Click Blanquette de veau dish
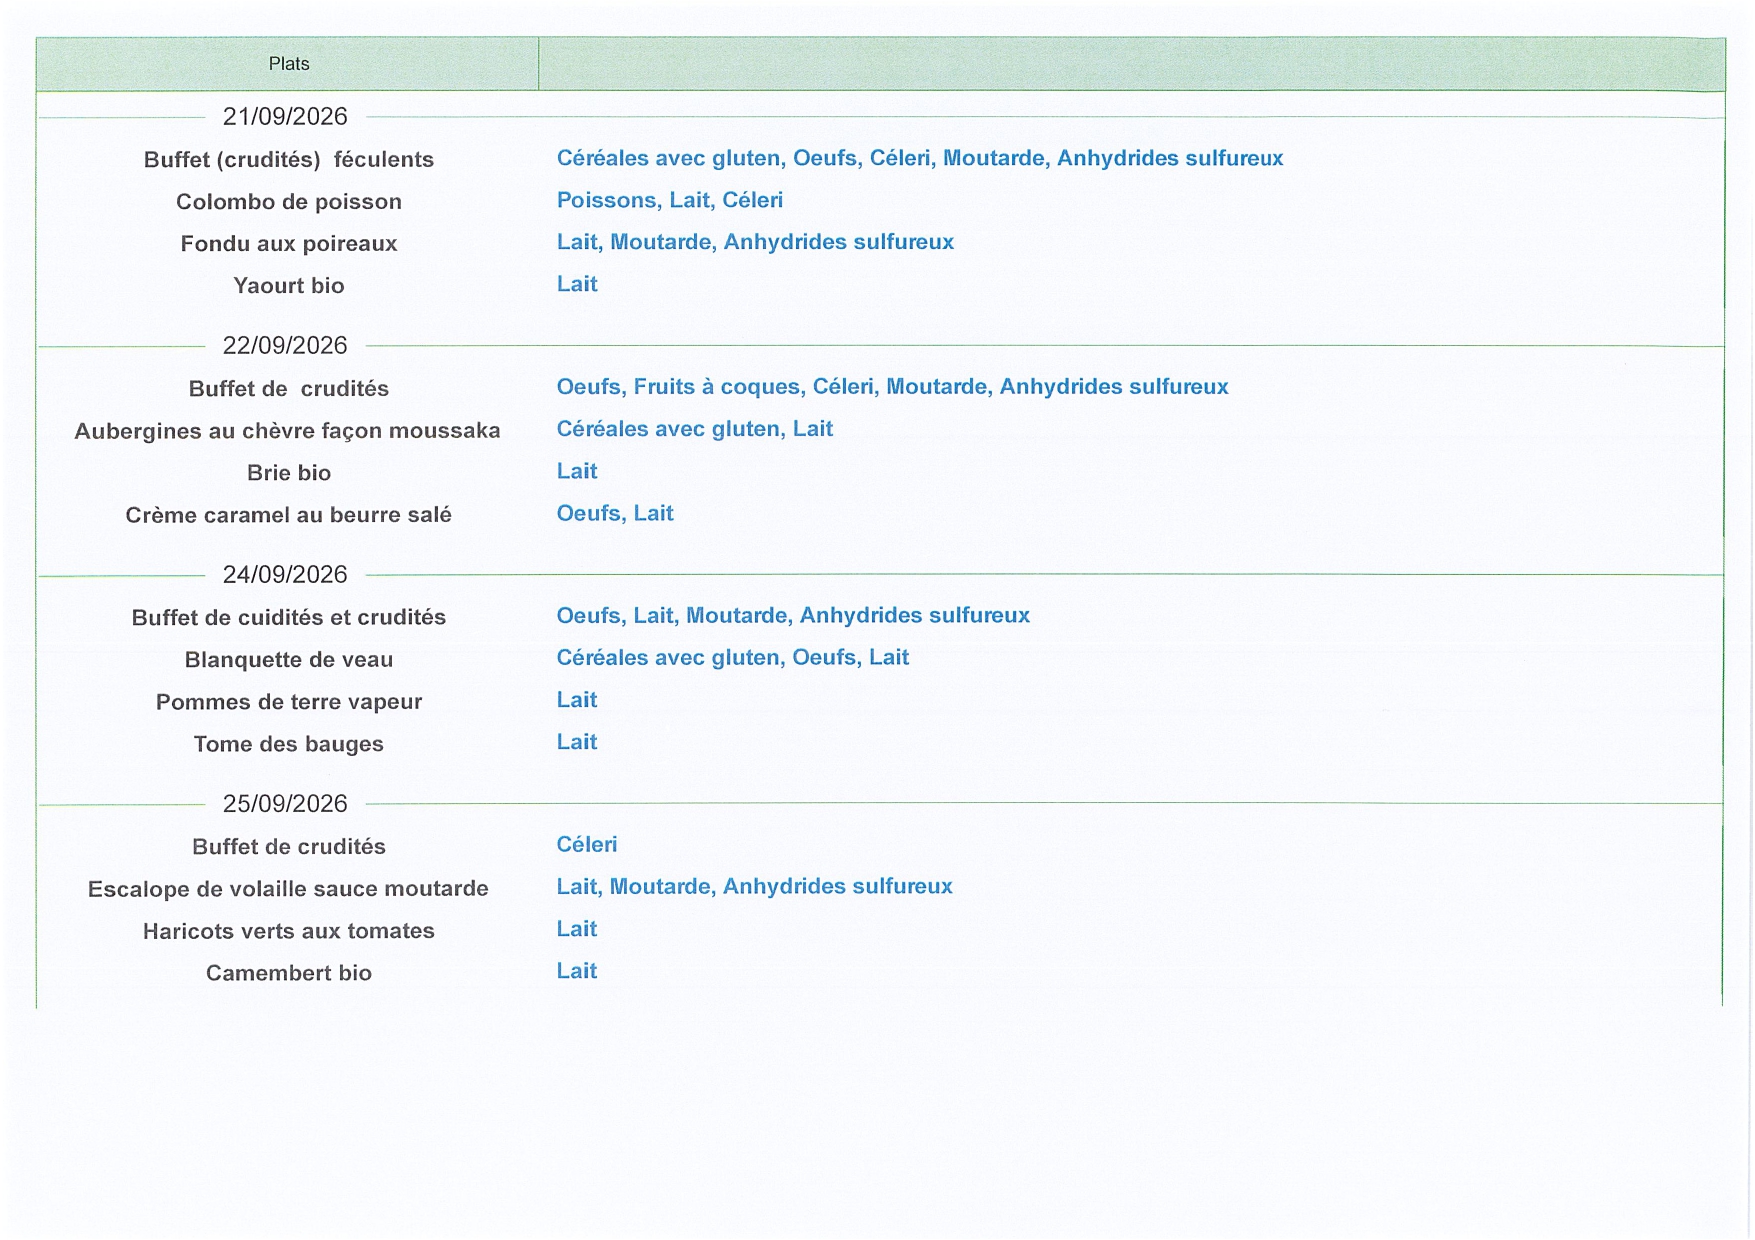The image size is (1755, 1240). tap(289, 660)
